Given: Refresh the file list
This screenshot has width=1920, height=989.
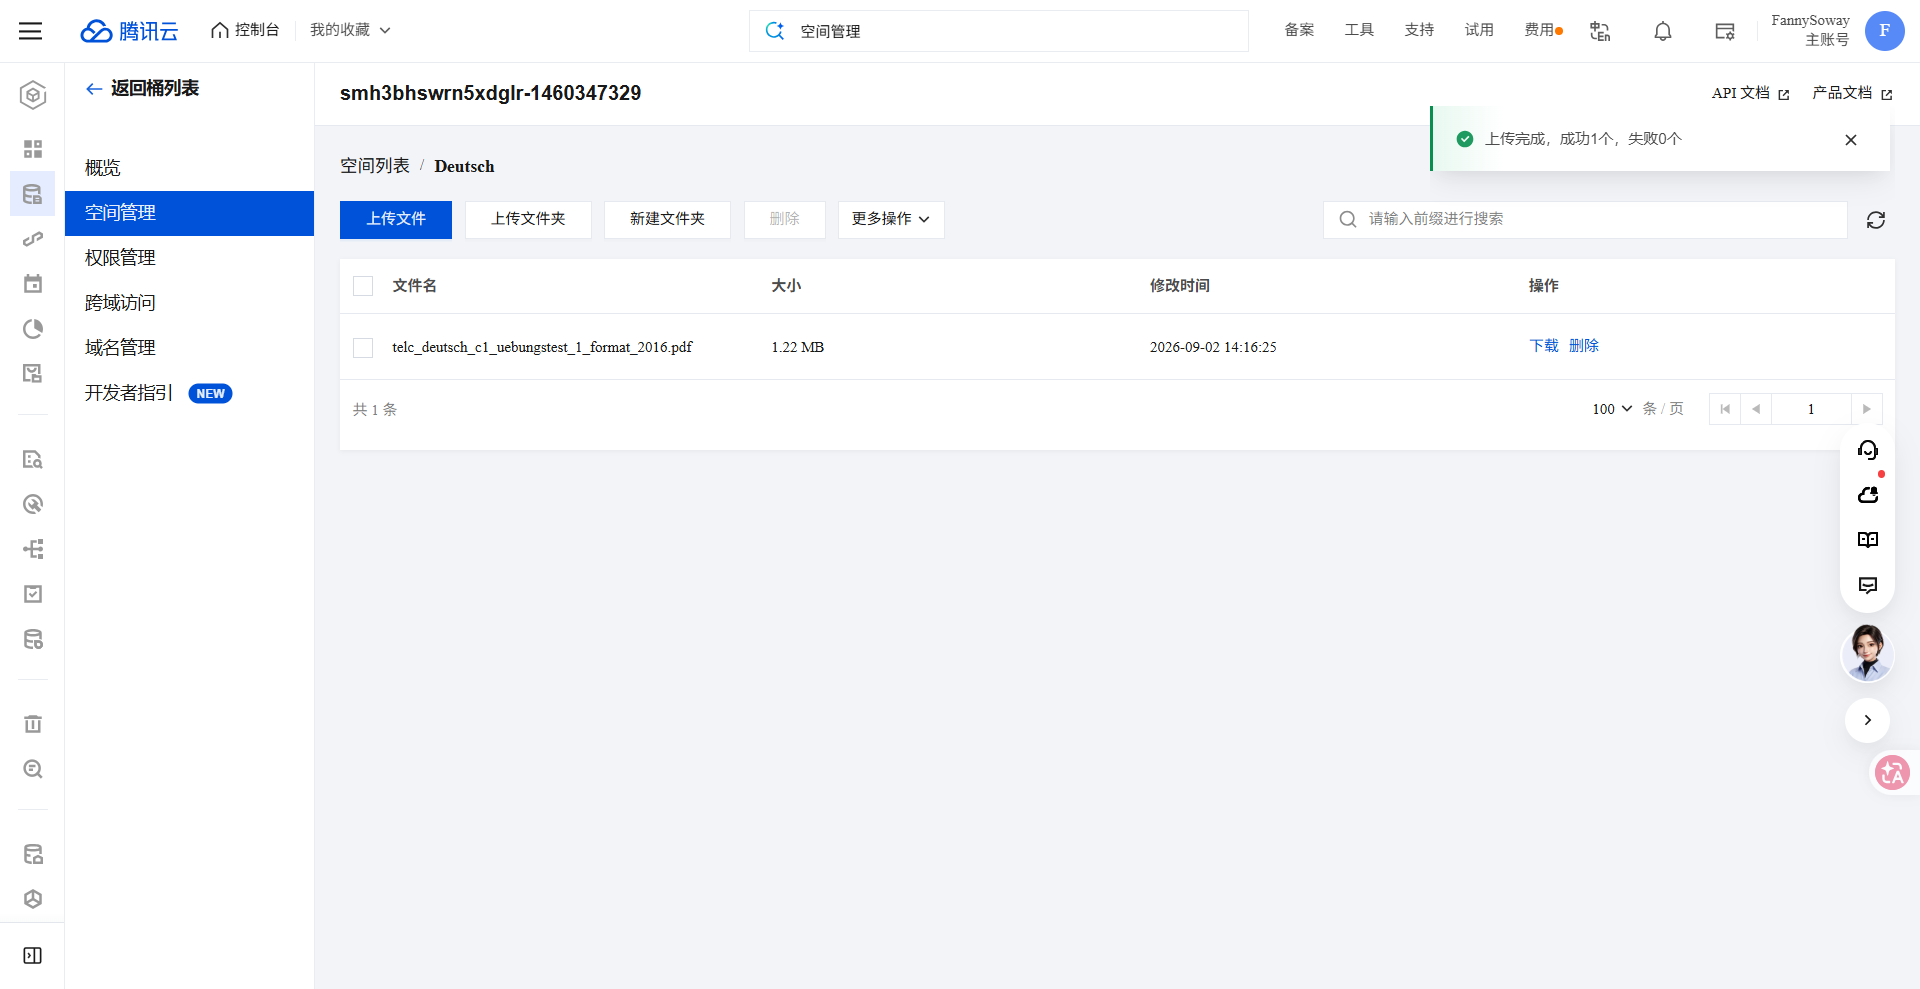Looking at the screenshot, I should pos(1876,220).
